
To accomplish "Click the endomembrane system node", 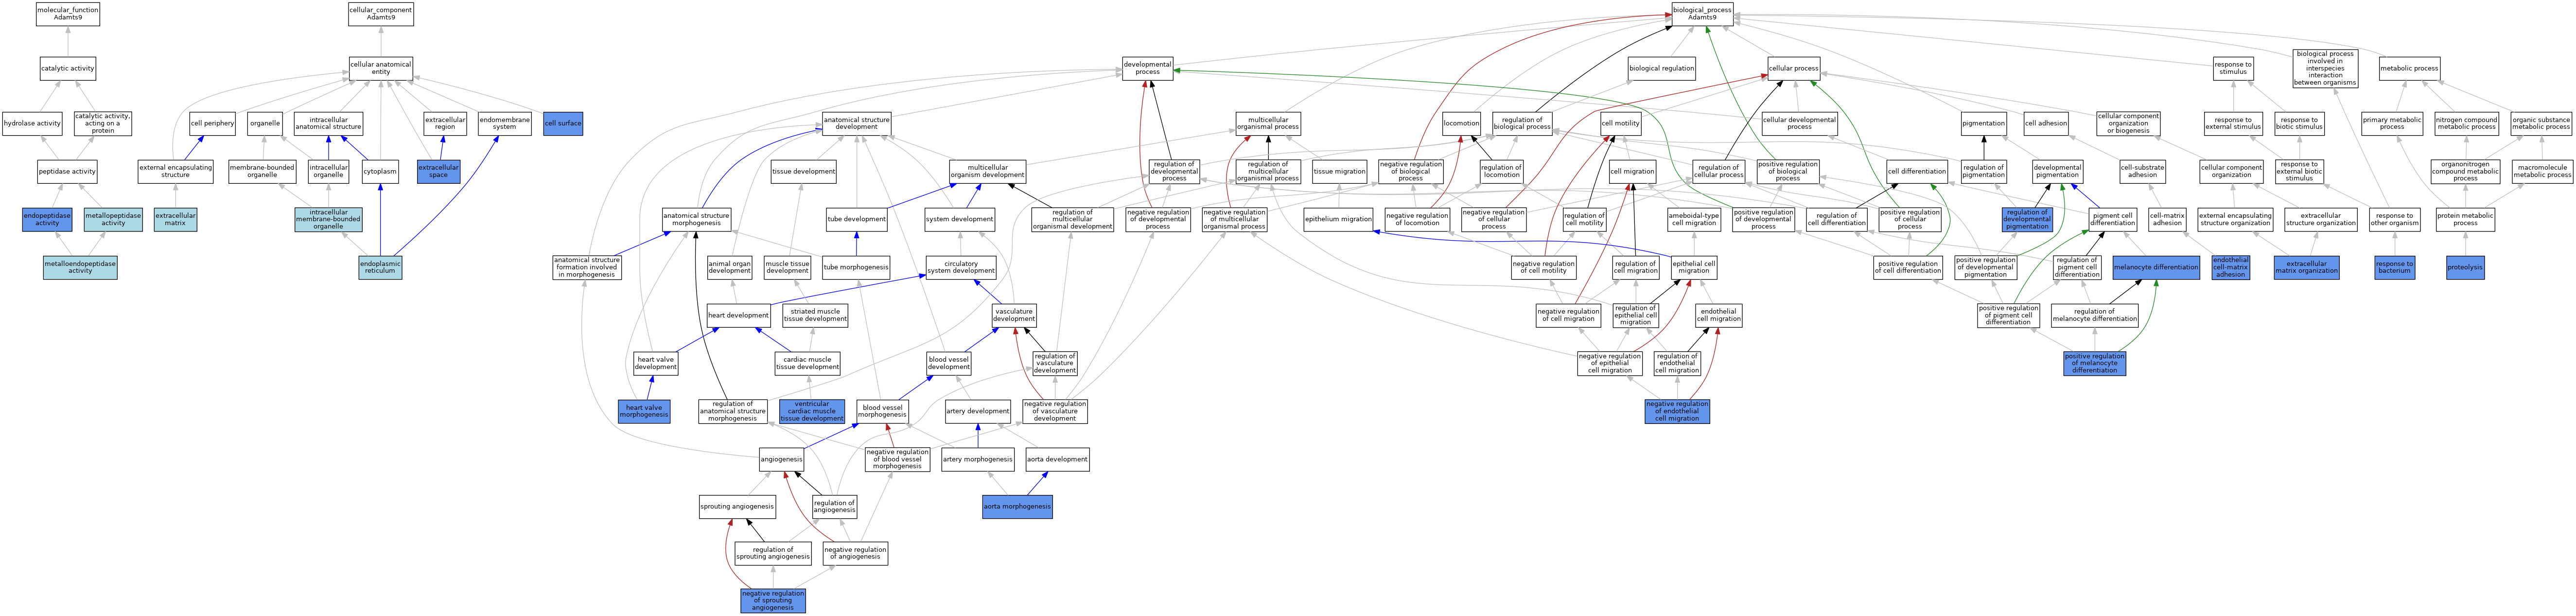I will [504, 124].
